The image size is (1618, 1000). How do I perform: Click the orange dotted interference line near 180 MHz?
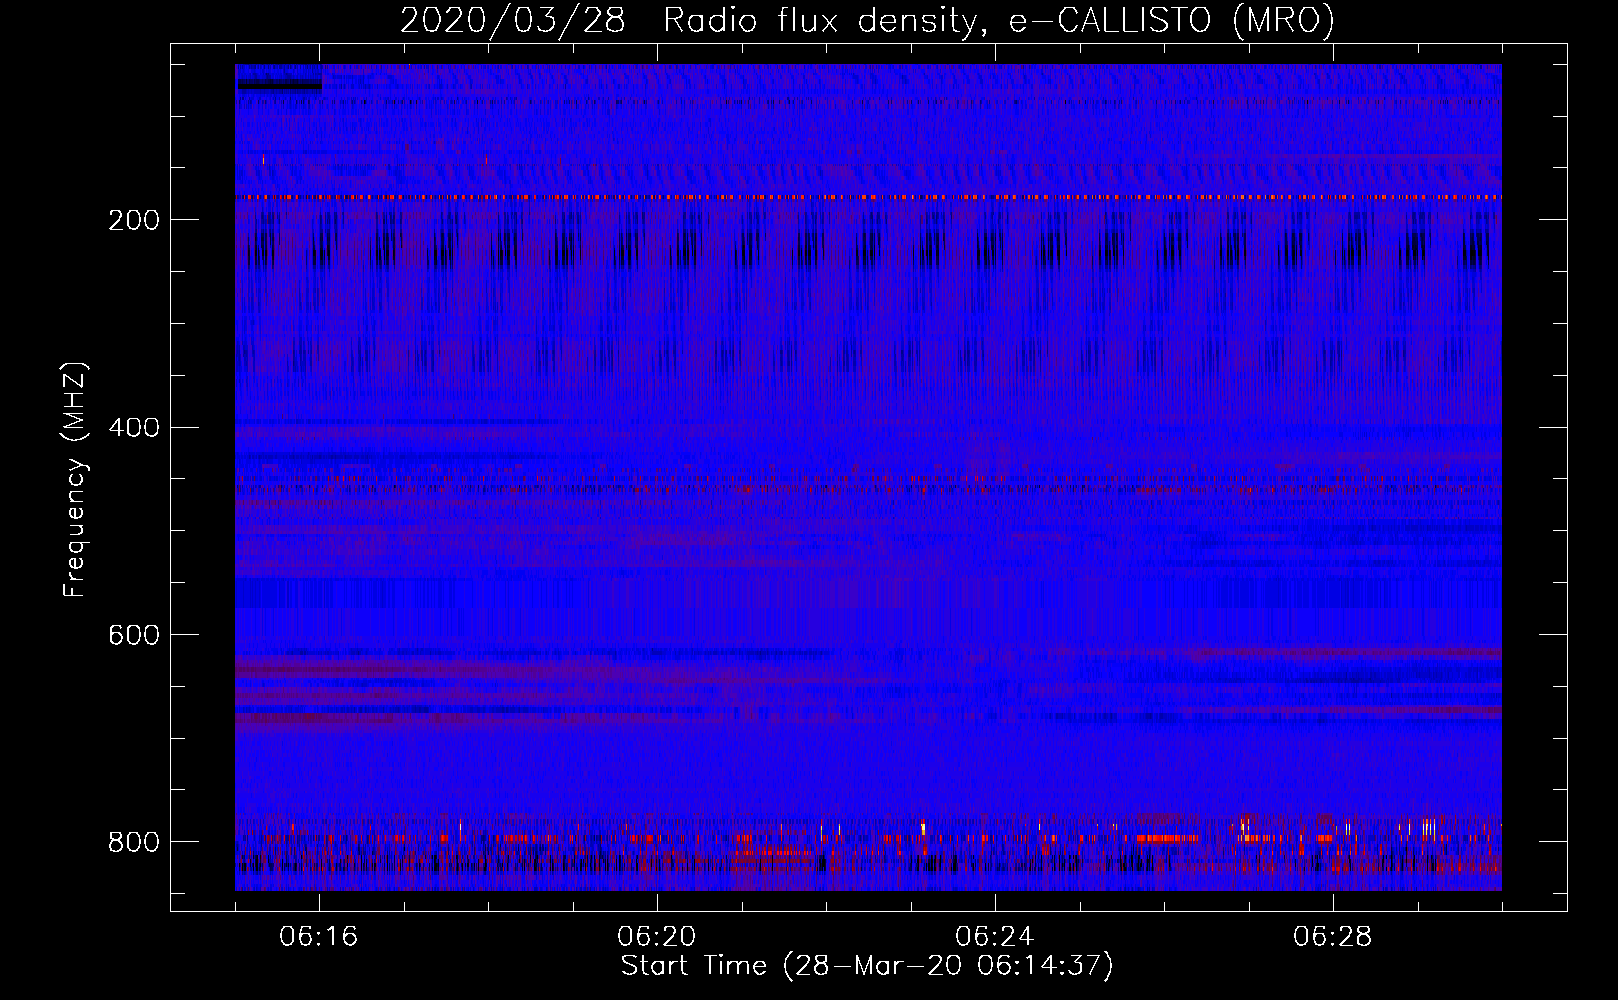(868, 198)
